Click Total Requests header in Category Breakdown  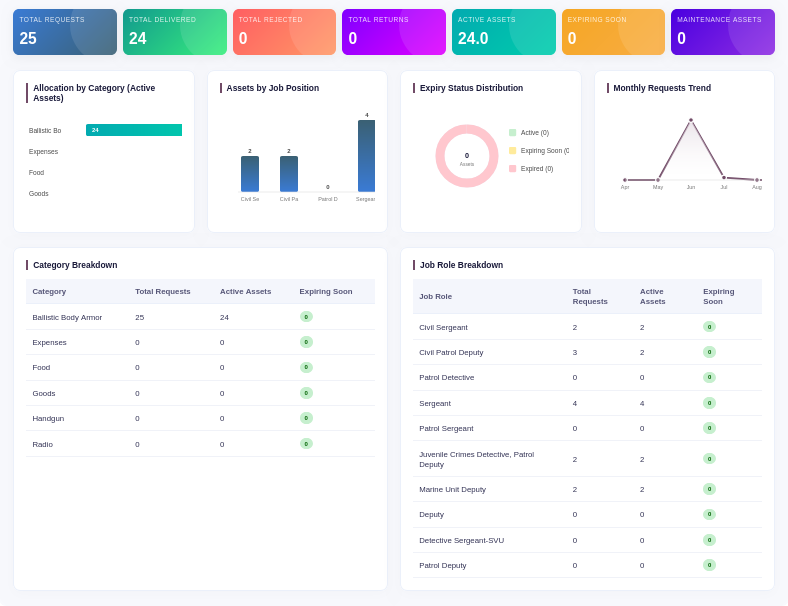(x=163, y=291)
